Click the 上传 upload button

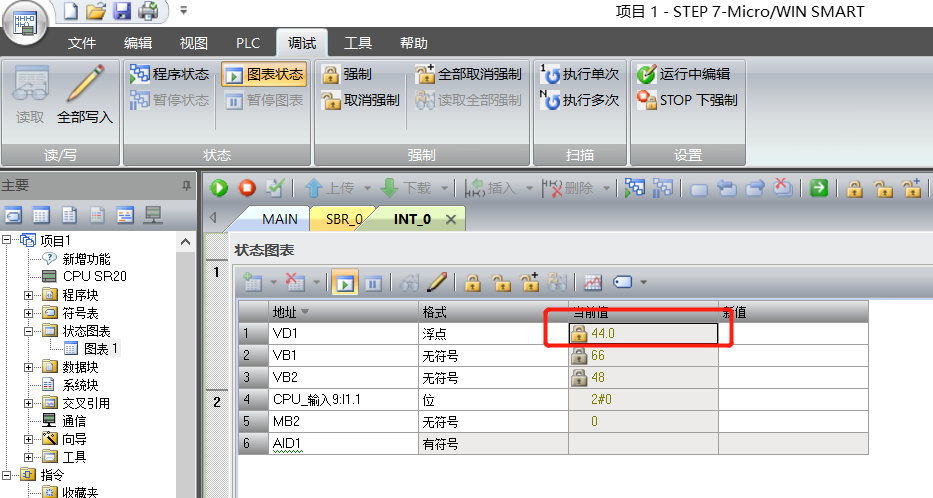tap(330, 188)
